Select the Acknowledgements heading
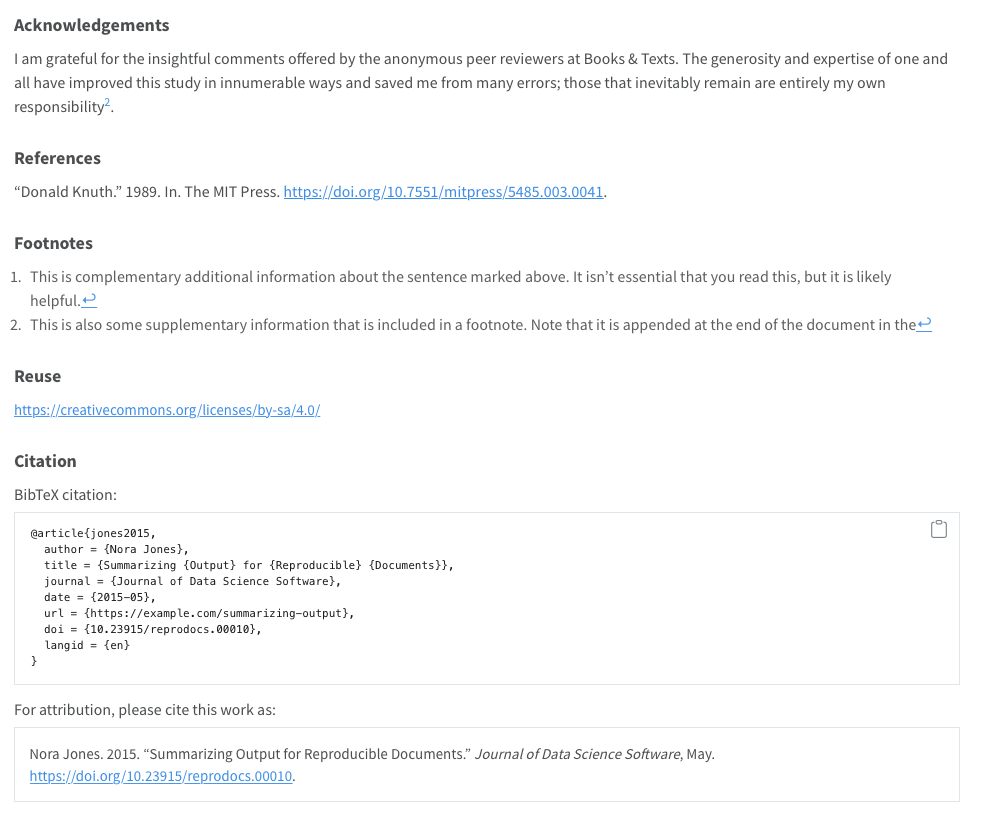The image size is (984, 821). click(x=91, y=25)
